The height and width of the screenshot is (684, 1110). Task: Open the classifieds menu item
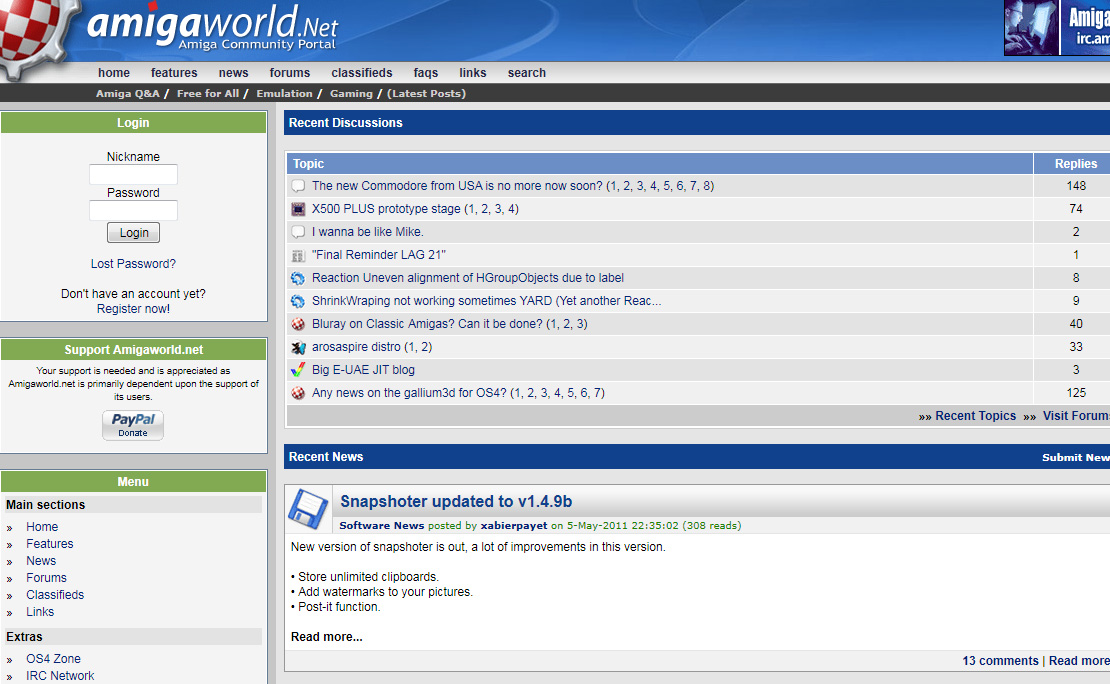pyautogui.click(x=361, y=73)
